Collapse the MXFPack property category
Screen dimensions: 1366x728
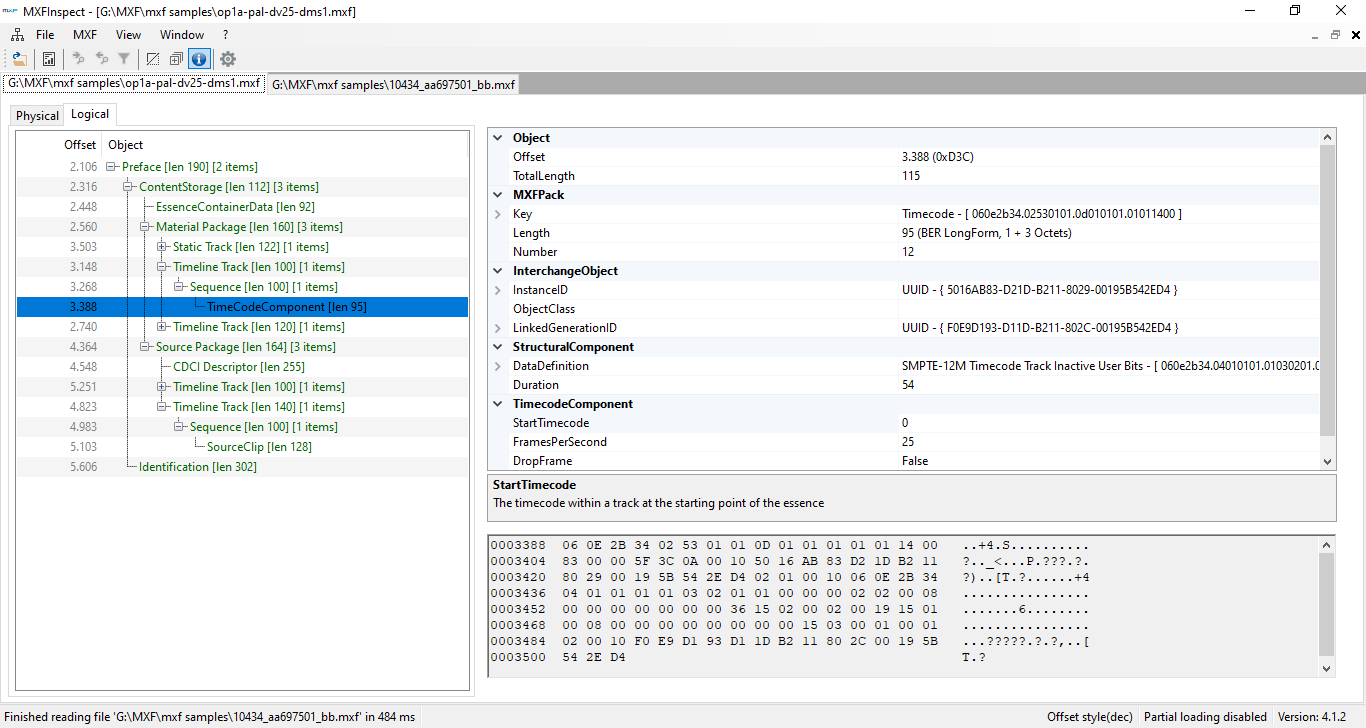[x=498, y=195]
